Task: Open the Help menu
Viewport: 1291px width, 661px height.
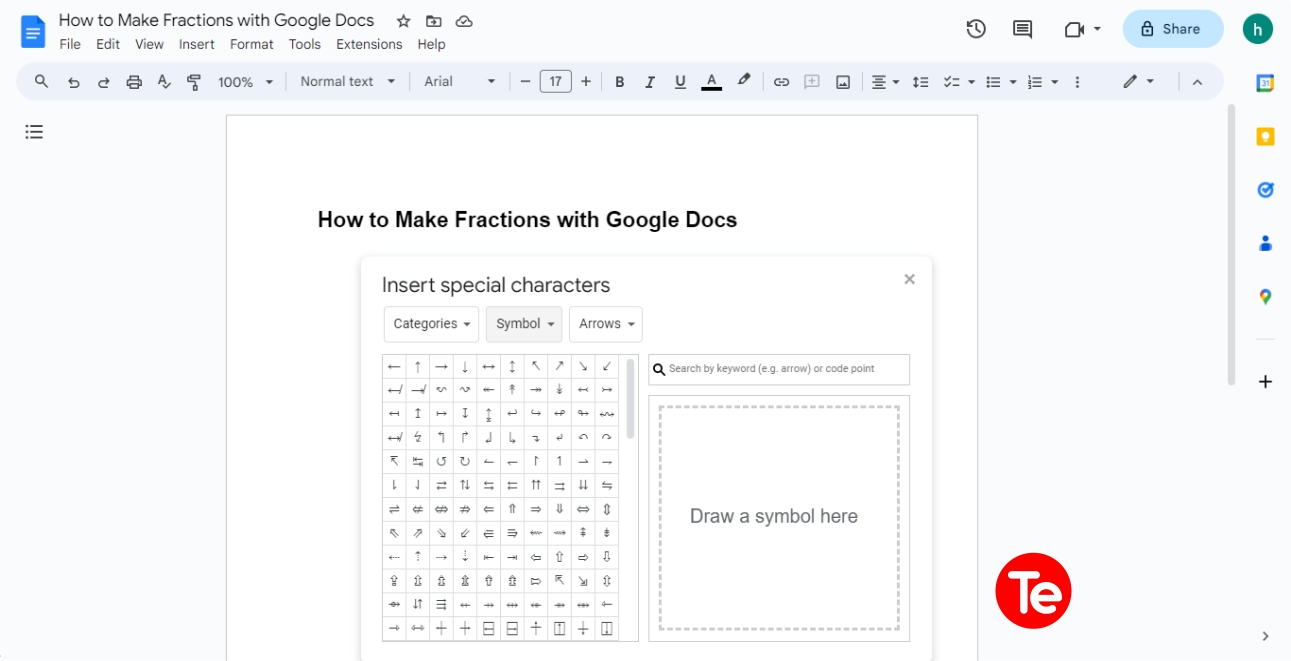Action: (431, 44)
